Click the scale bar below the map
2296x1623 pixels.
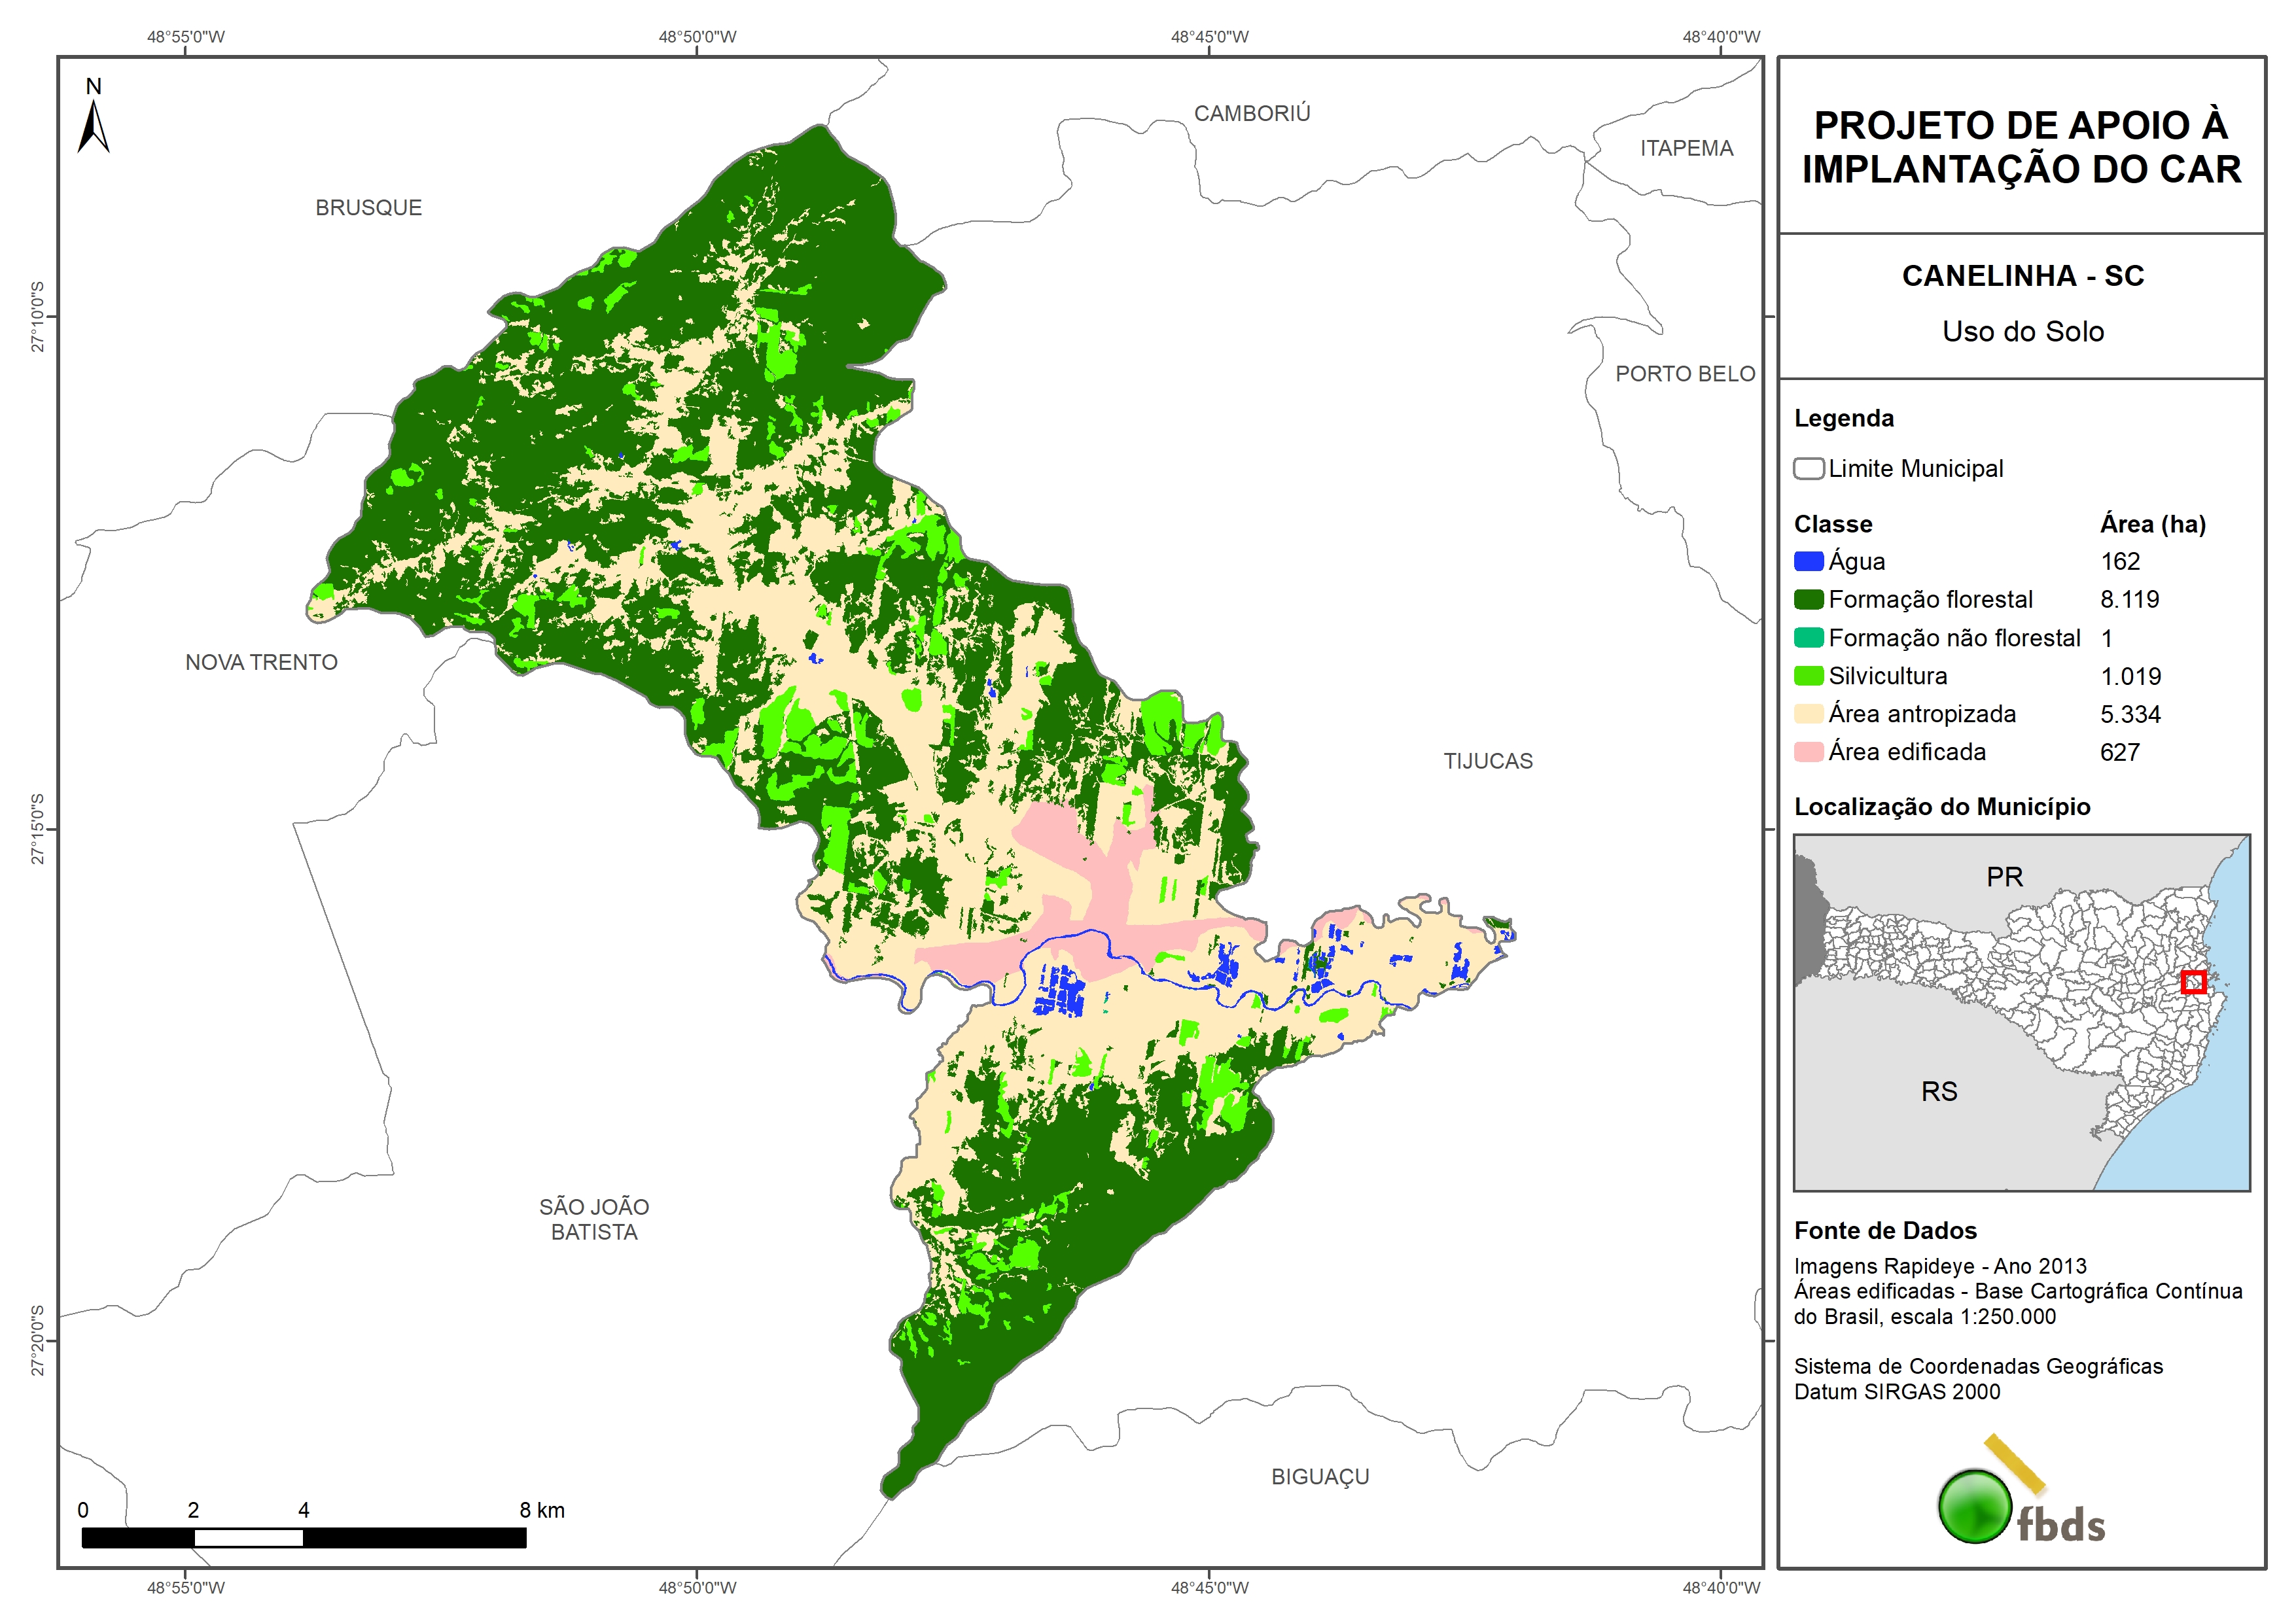click(303, 1537)
